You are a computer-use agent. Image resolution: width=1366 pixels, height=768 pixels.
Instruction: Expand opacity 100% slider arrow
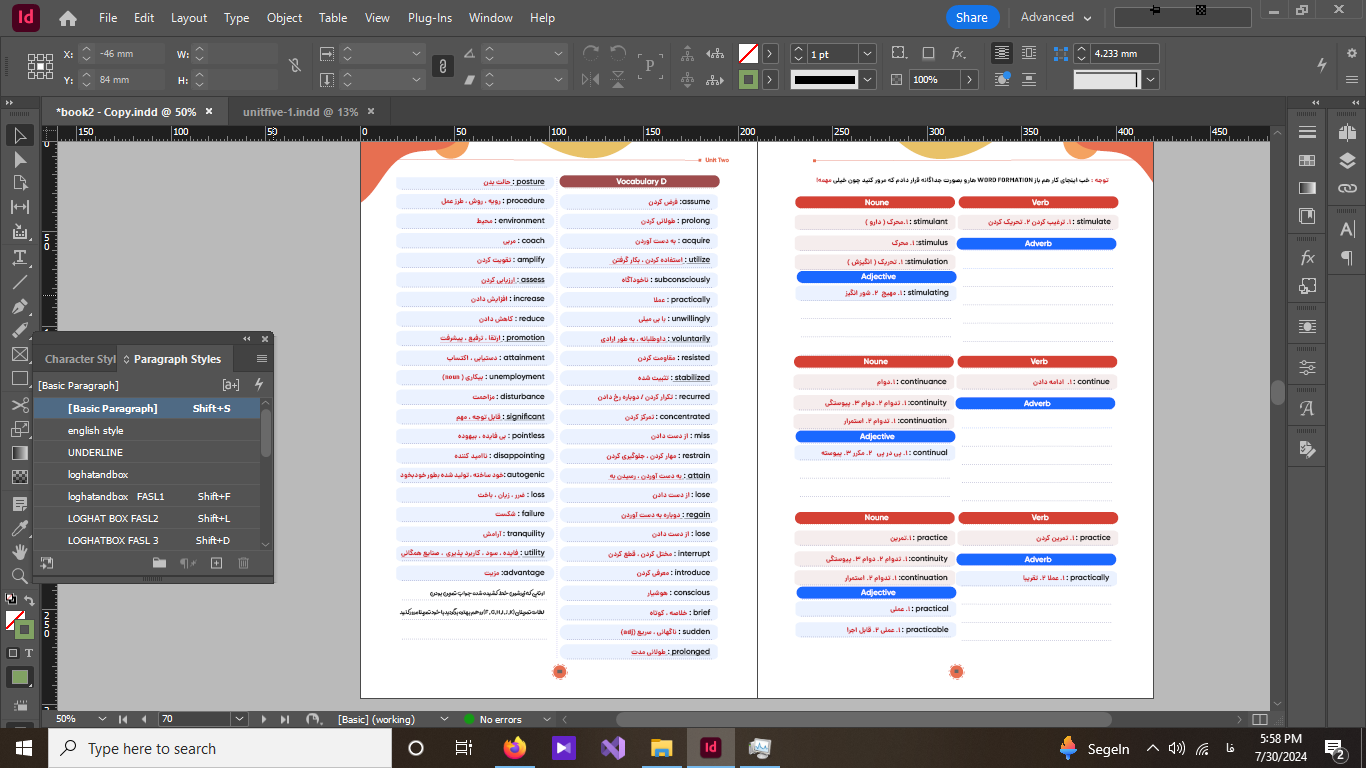(969, 79)
